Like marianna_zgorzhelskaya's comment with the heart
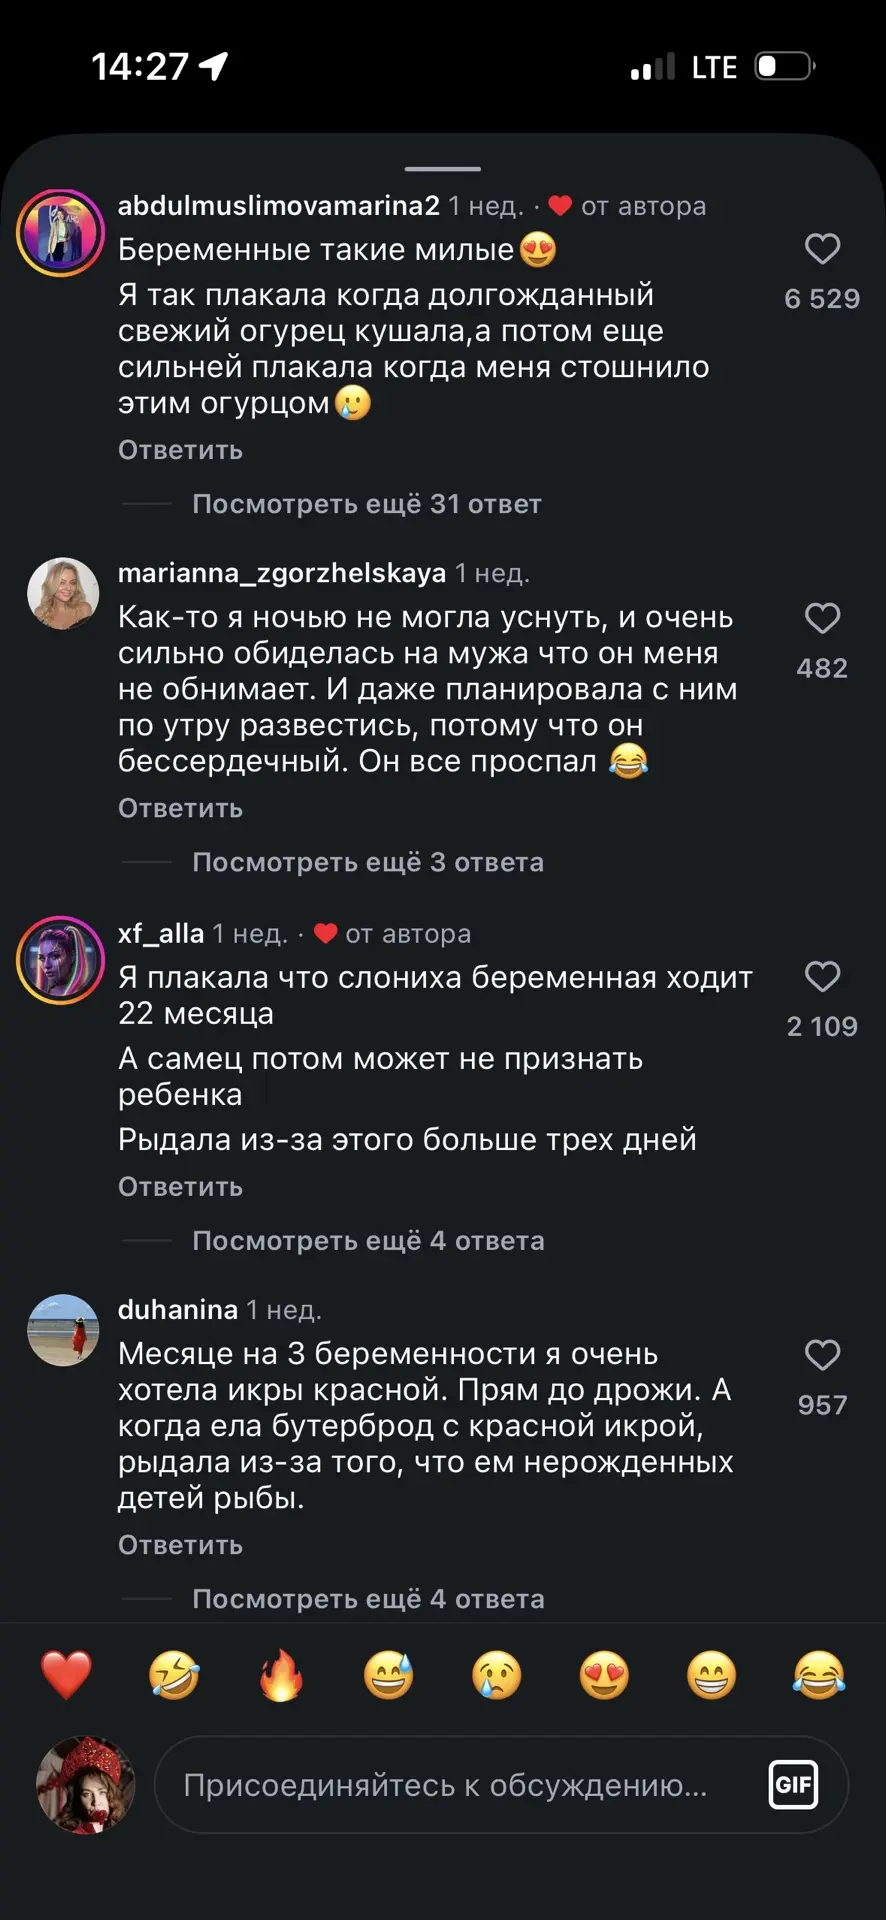886x1920 pixels. (x=822, y=618)
